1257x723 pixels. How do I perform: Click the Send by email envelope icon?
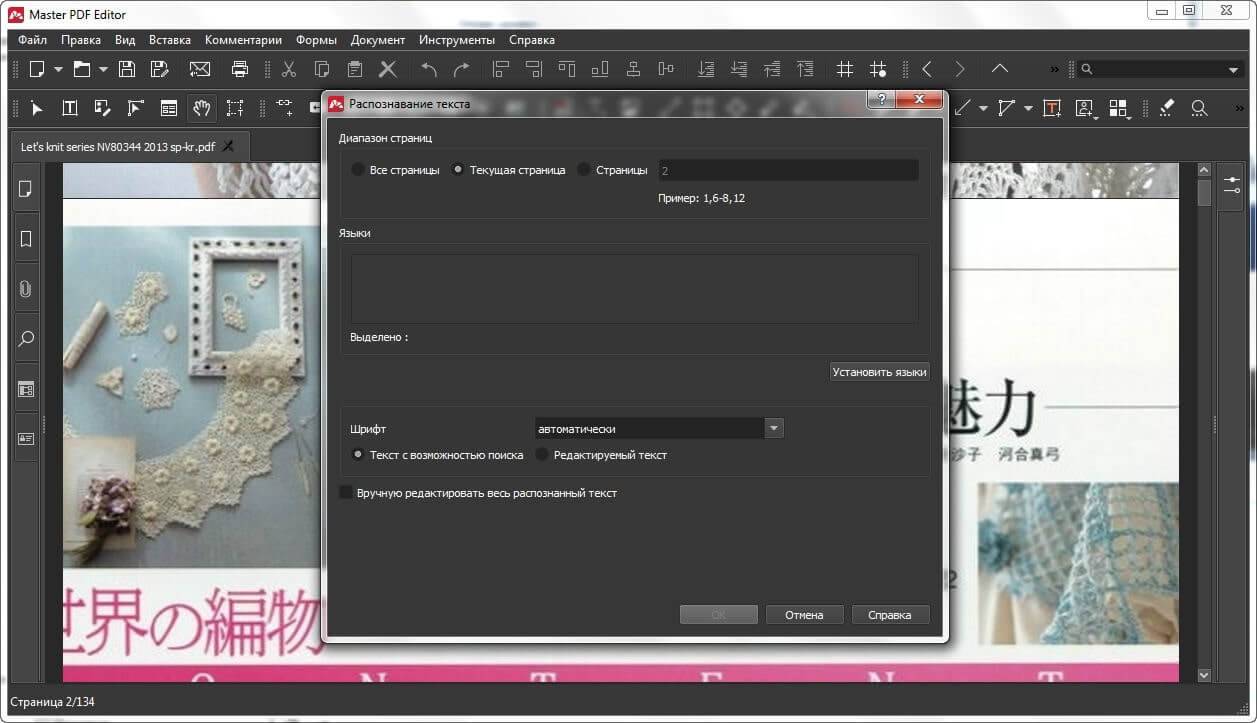(200, 69)
